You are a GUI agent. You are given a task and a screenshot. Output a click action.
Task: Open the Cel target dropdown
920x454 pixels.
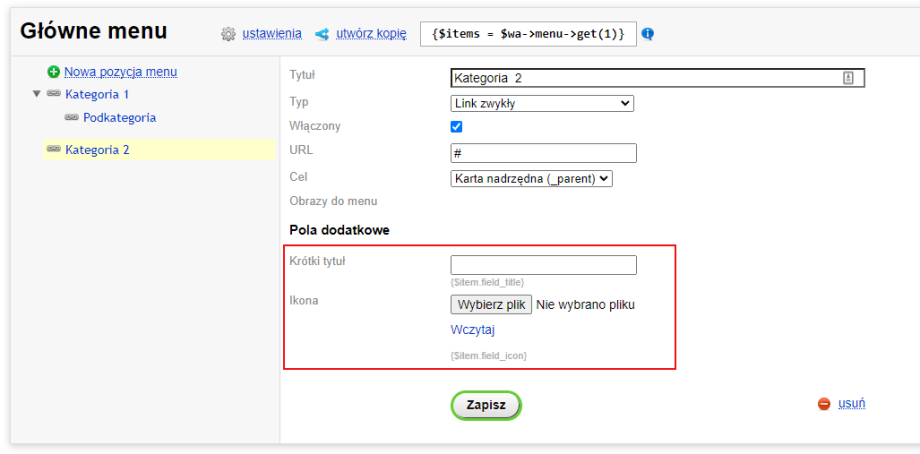point(531,179)
